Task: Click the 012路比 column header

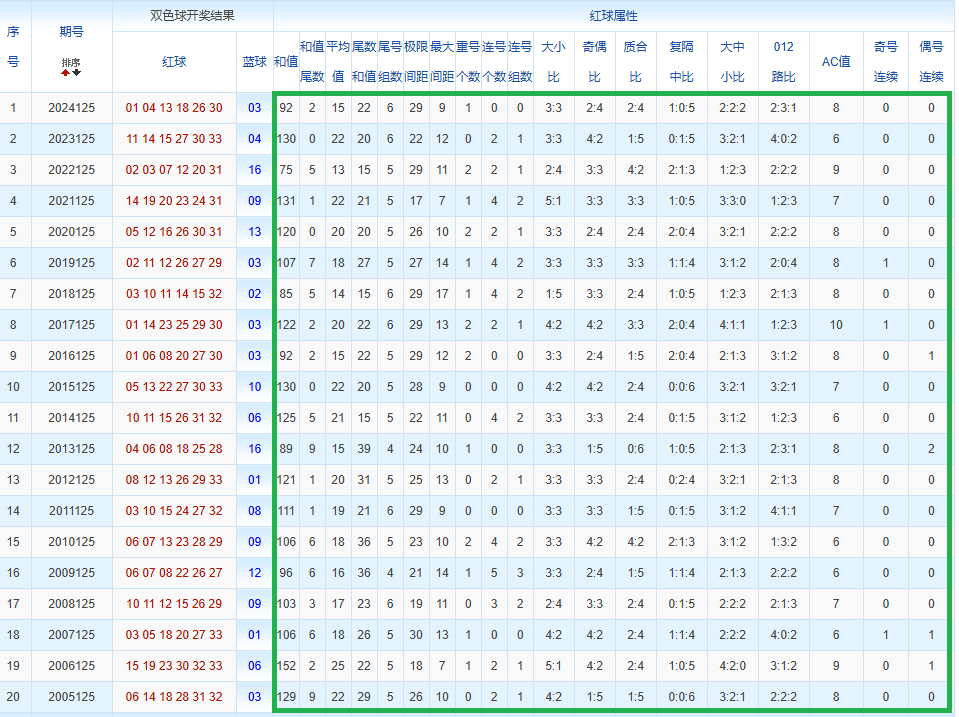Action: point(784,61)
